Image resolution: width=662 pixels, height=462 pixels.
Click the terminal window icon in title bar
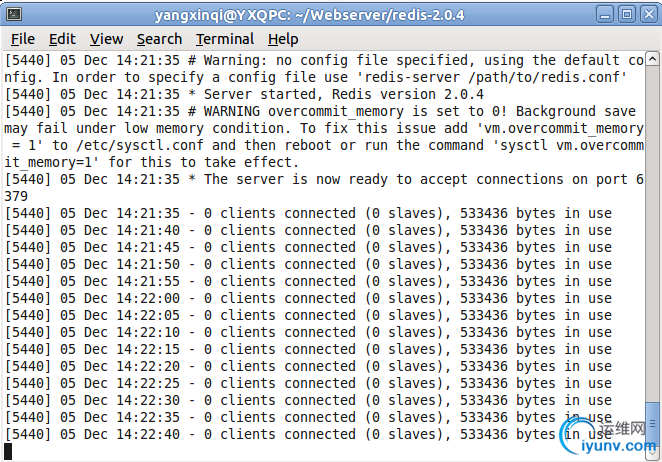pyautogui.click(x=14, y=14)
